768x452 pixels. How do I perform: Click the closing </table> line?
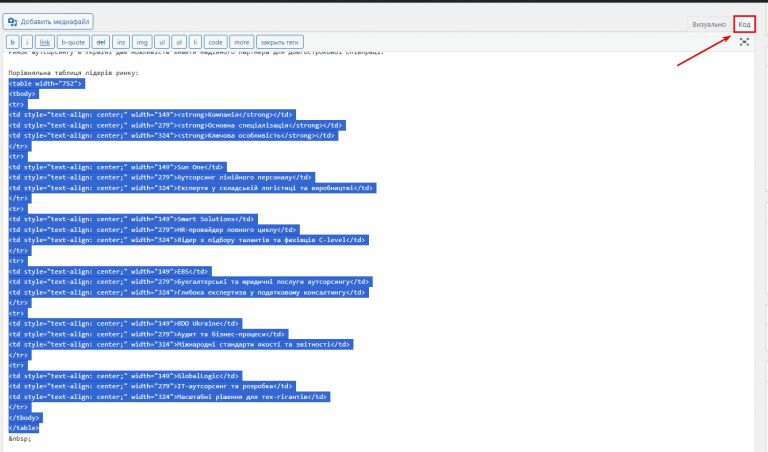[24, 428]
